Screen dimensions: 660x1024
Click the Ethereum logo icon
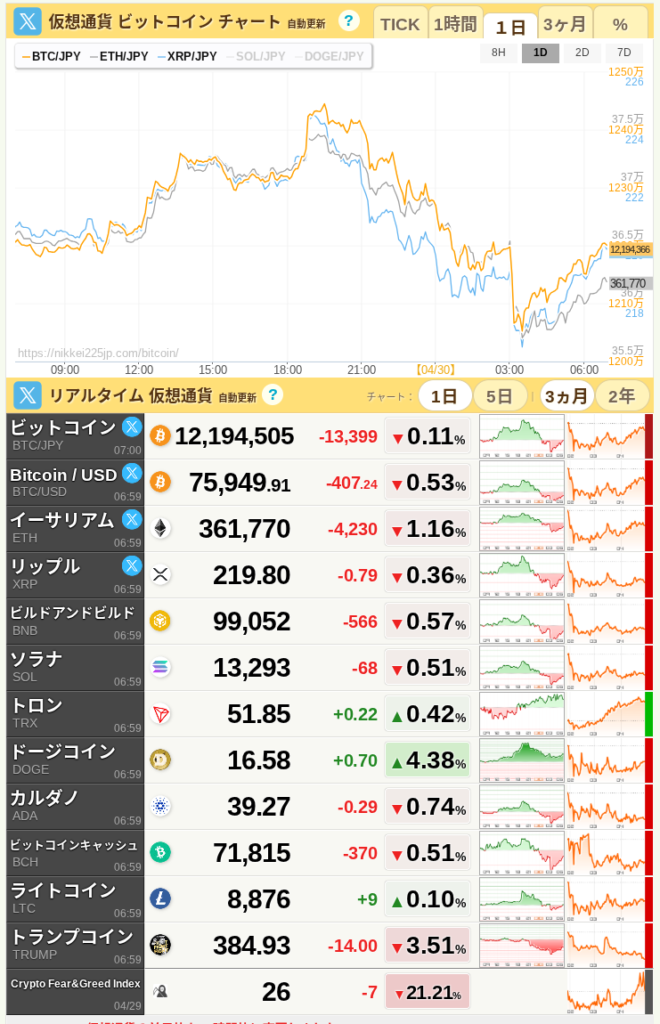160,528
